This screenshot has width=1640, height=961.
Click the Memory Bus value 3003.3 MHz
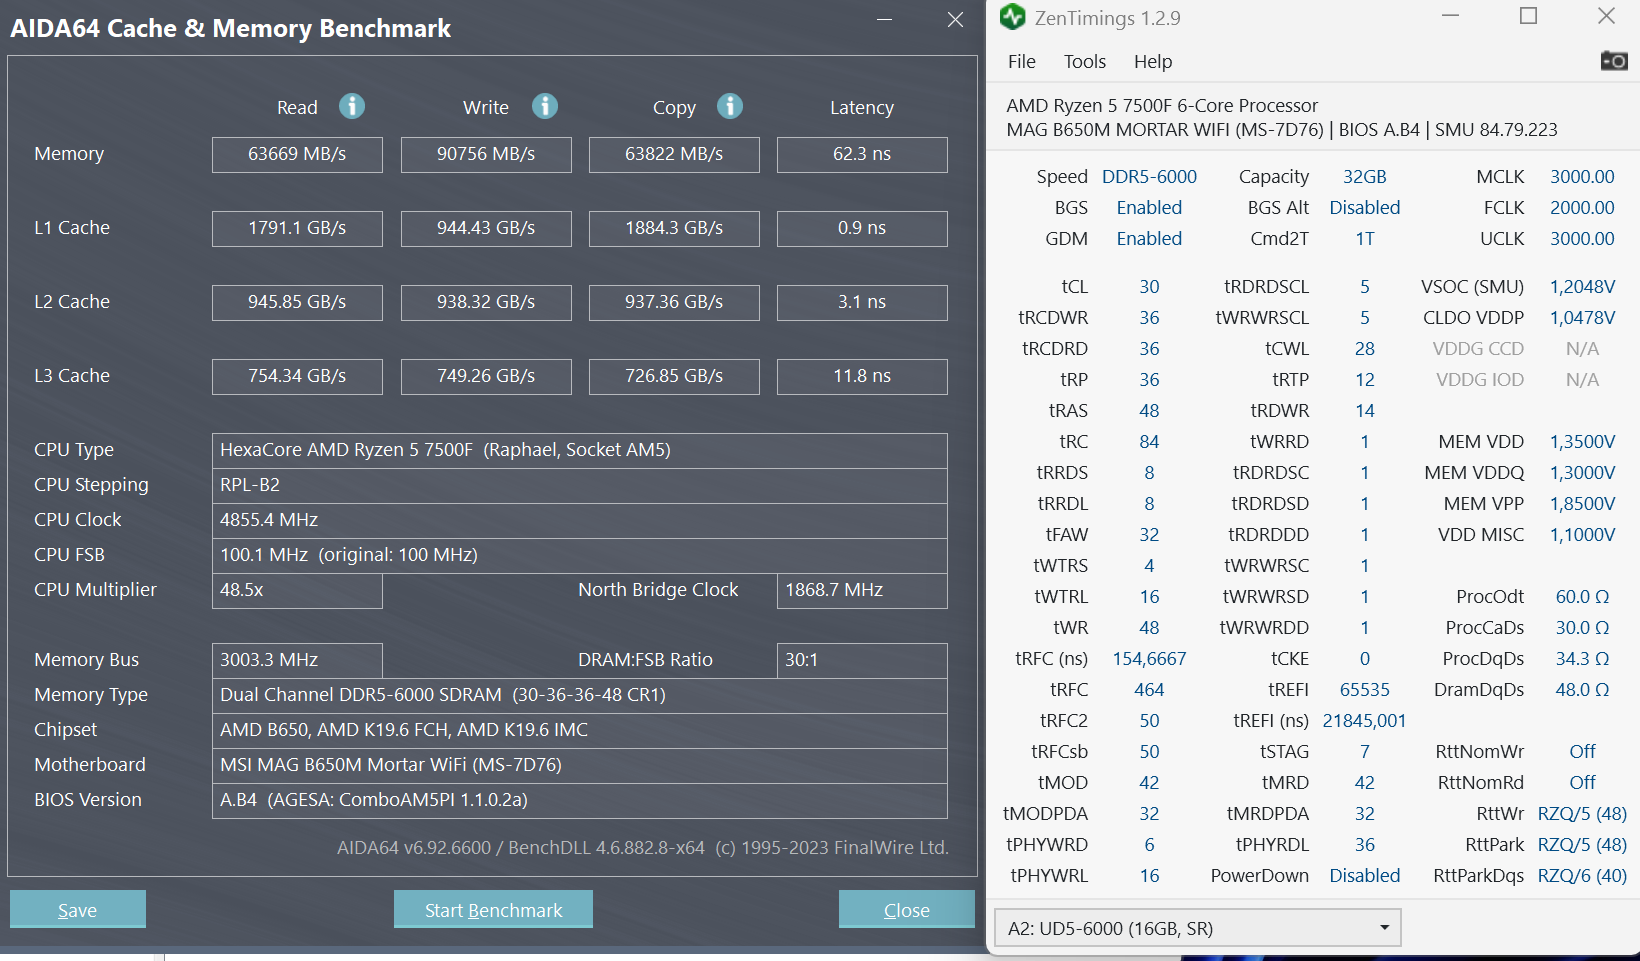coord(297,661)
